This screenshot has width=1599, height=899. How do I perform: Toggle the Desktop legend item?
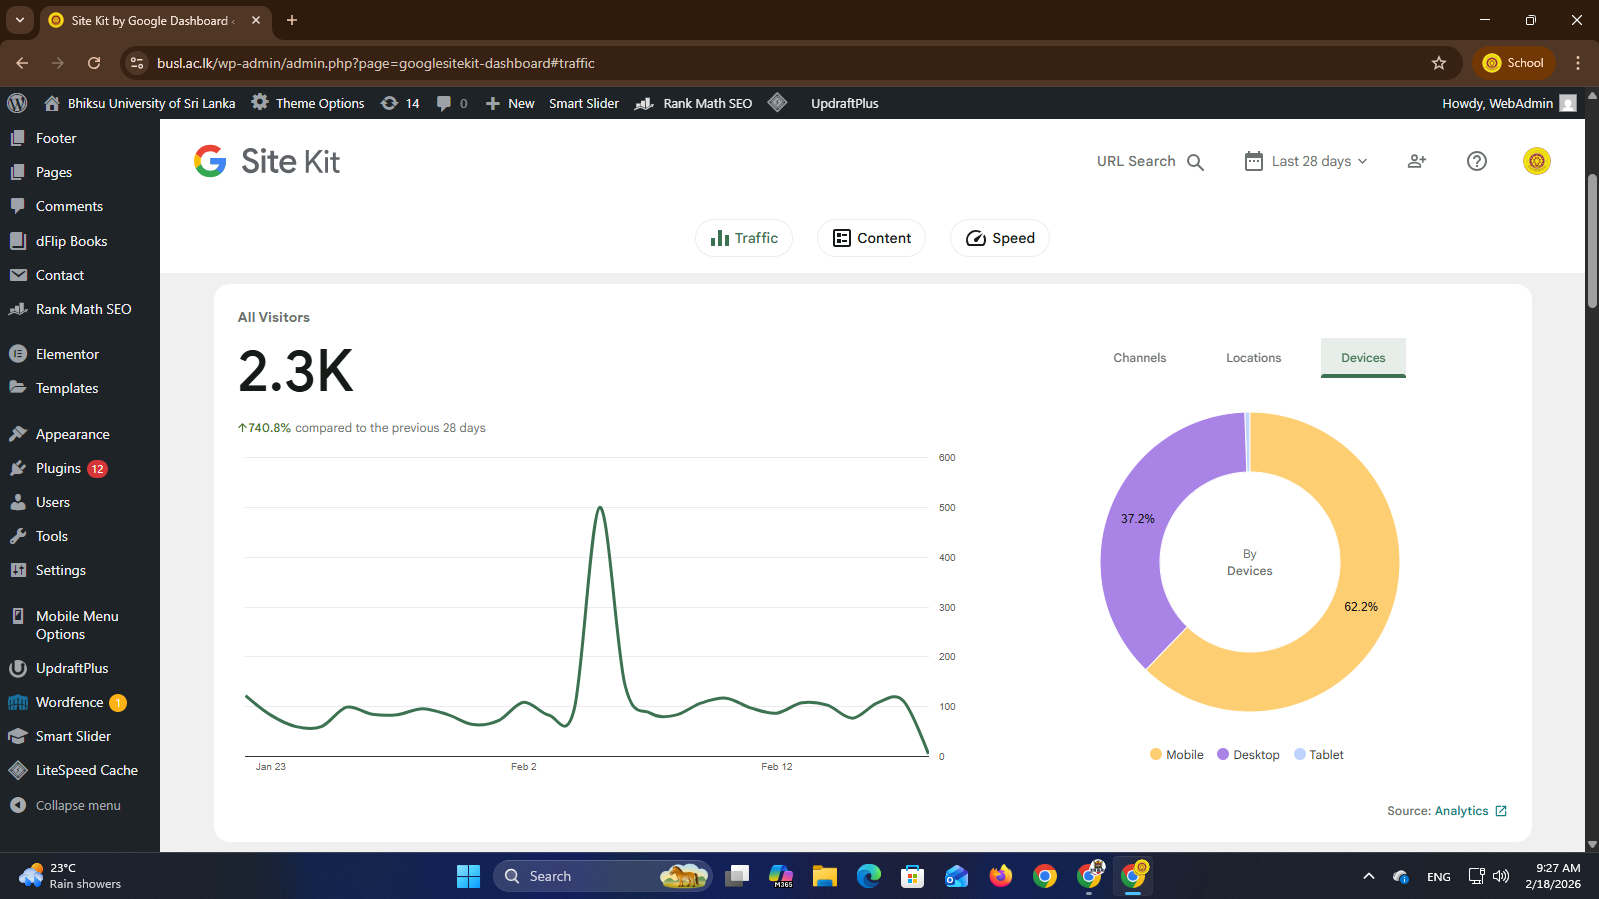point(1248,755)
